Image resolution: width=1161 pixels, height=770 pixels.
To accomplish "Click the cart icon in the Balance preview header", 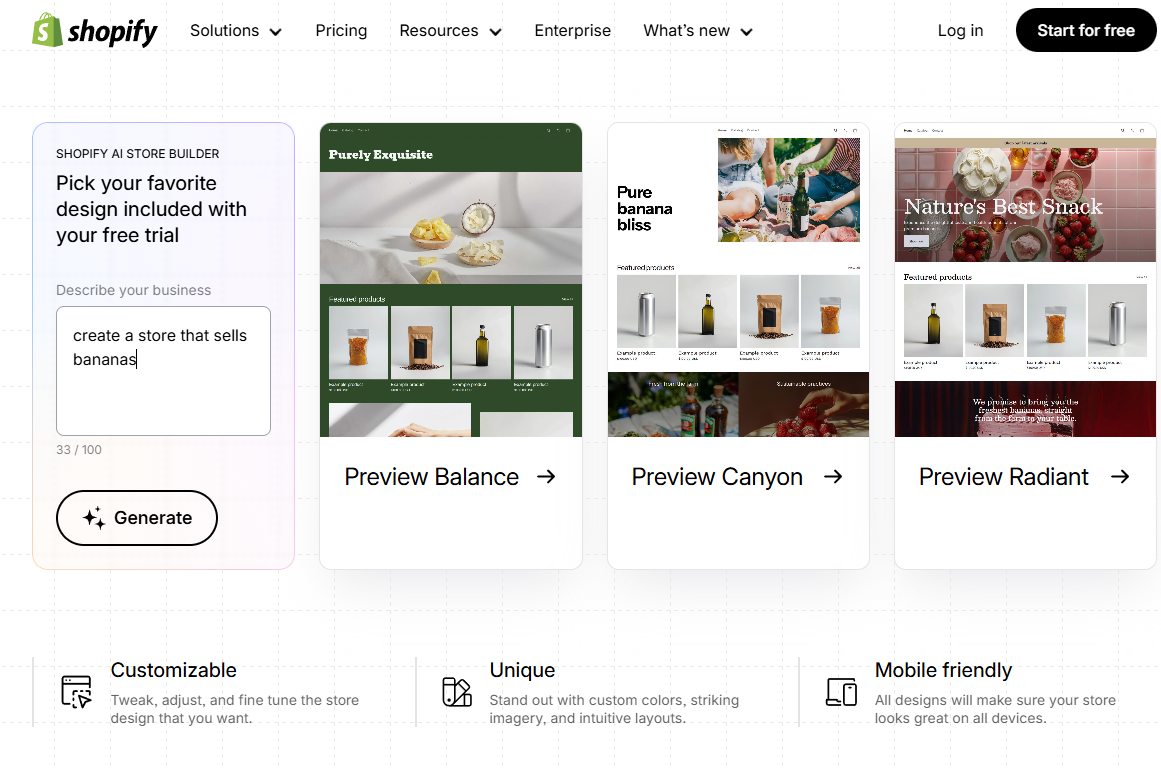I will 568,130.
